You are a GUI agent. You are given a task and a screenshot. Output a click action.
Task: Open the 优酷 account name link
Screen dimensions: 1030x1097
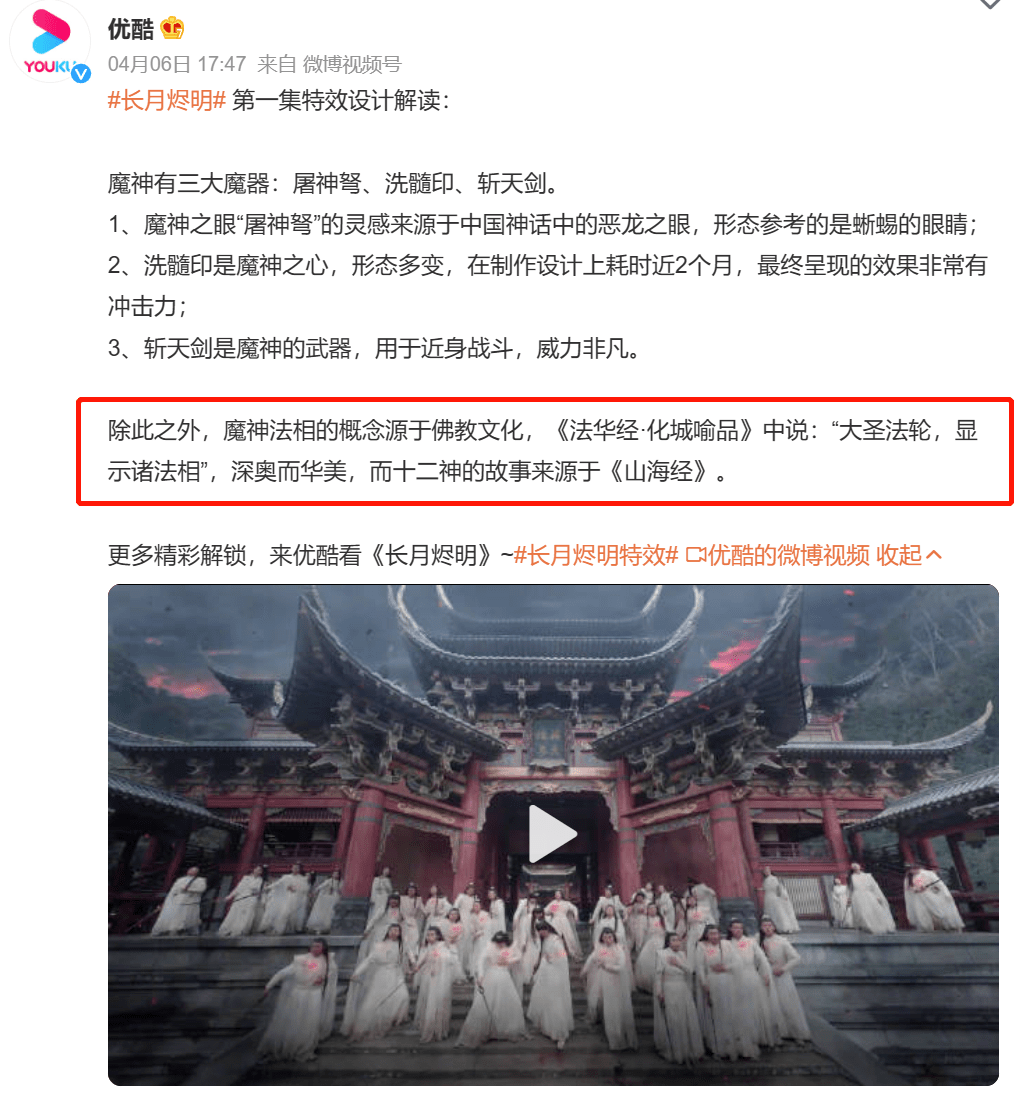coord(131,29)
